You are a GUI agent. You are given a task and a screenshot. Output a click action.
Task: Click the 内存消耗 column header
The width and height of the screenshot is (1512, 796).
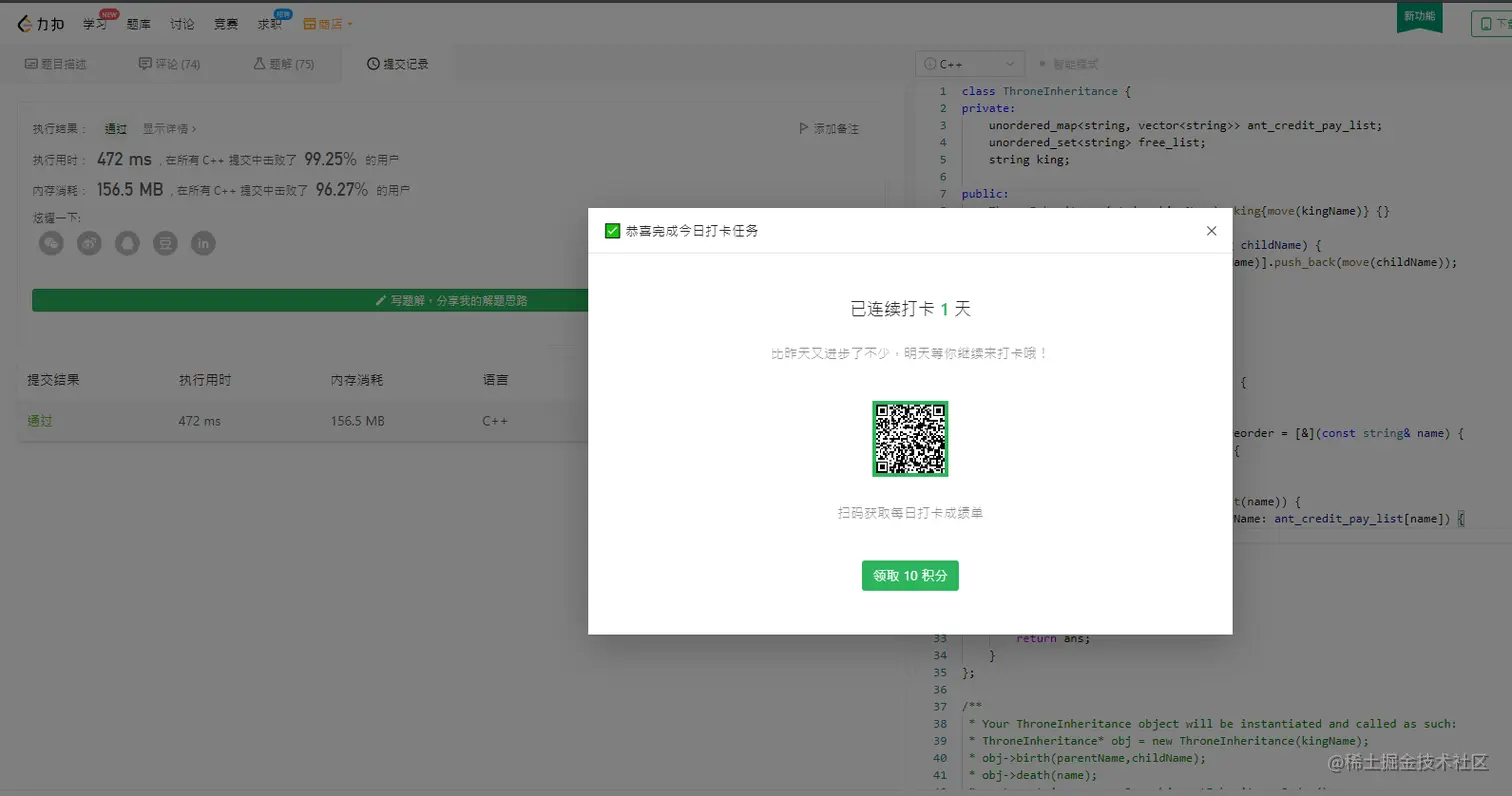tap(357, 380)
